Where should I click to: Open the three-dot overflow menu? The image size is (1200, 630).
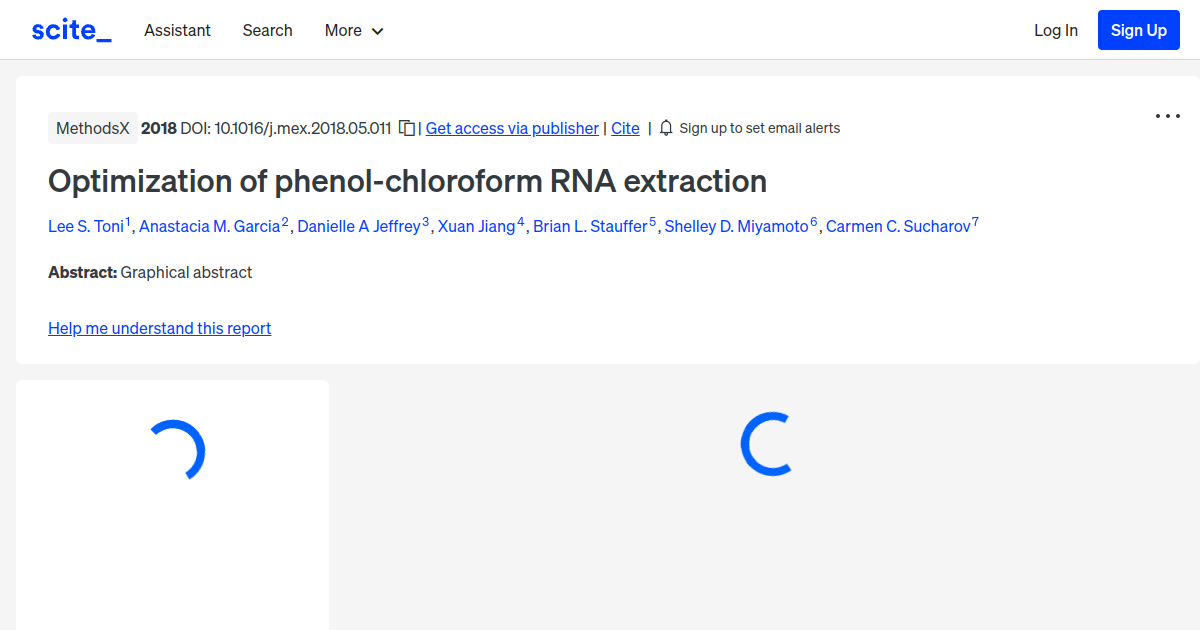point(1167,116)
